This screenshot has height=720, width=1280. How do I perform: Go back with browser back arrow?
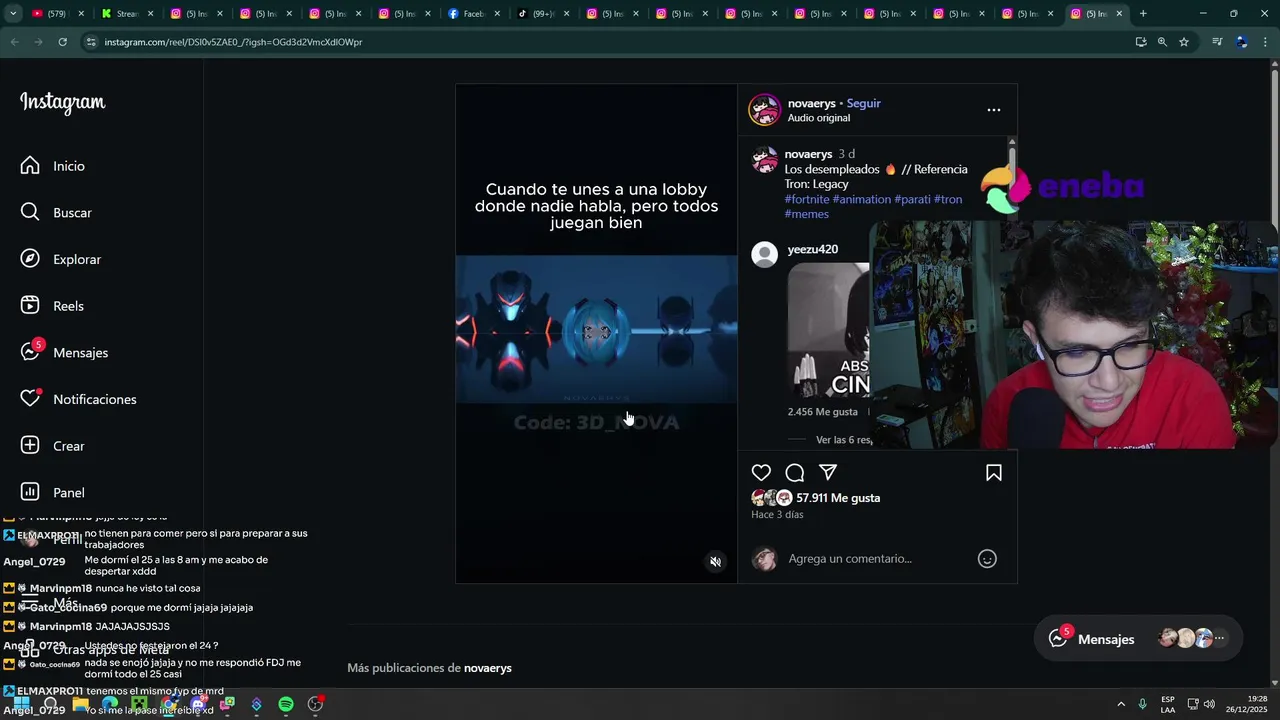pos(14,42)
